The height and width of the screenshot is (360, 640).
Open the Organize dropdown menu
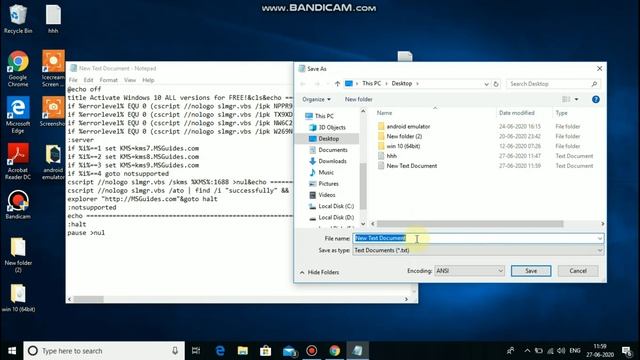tap(316, 99)
